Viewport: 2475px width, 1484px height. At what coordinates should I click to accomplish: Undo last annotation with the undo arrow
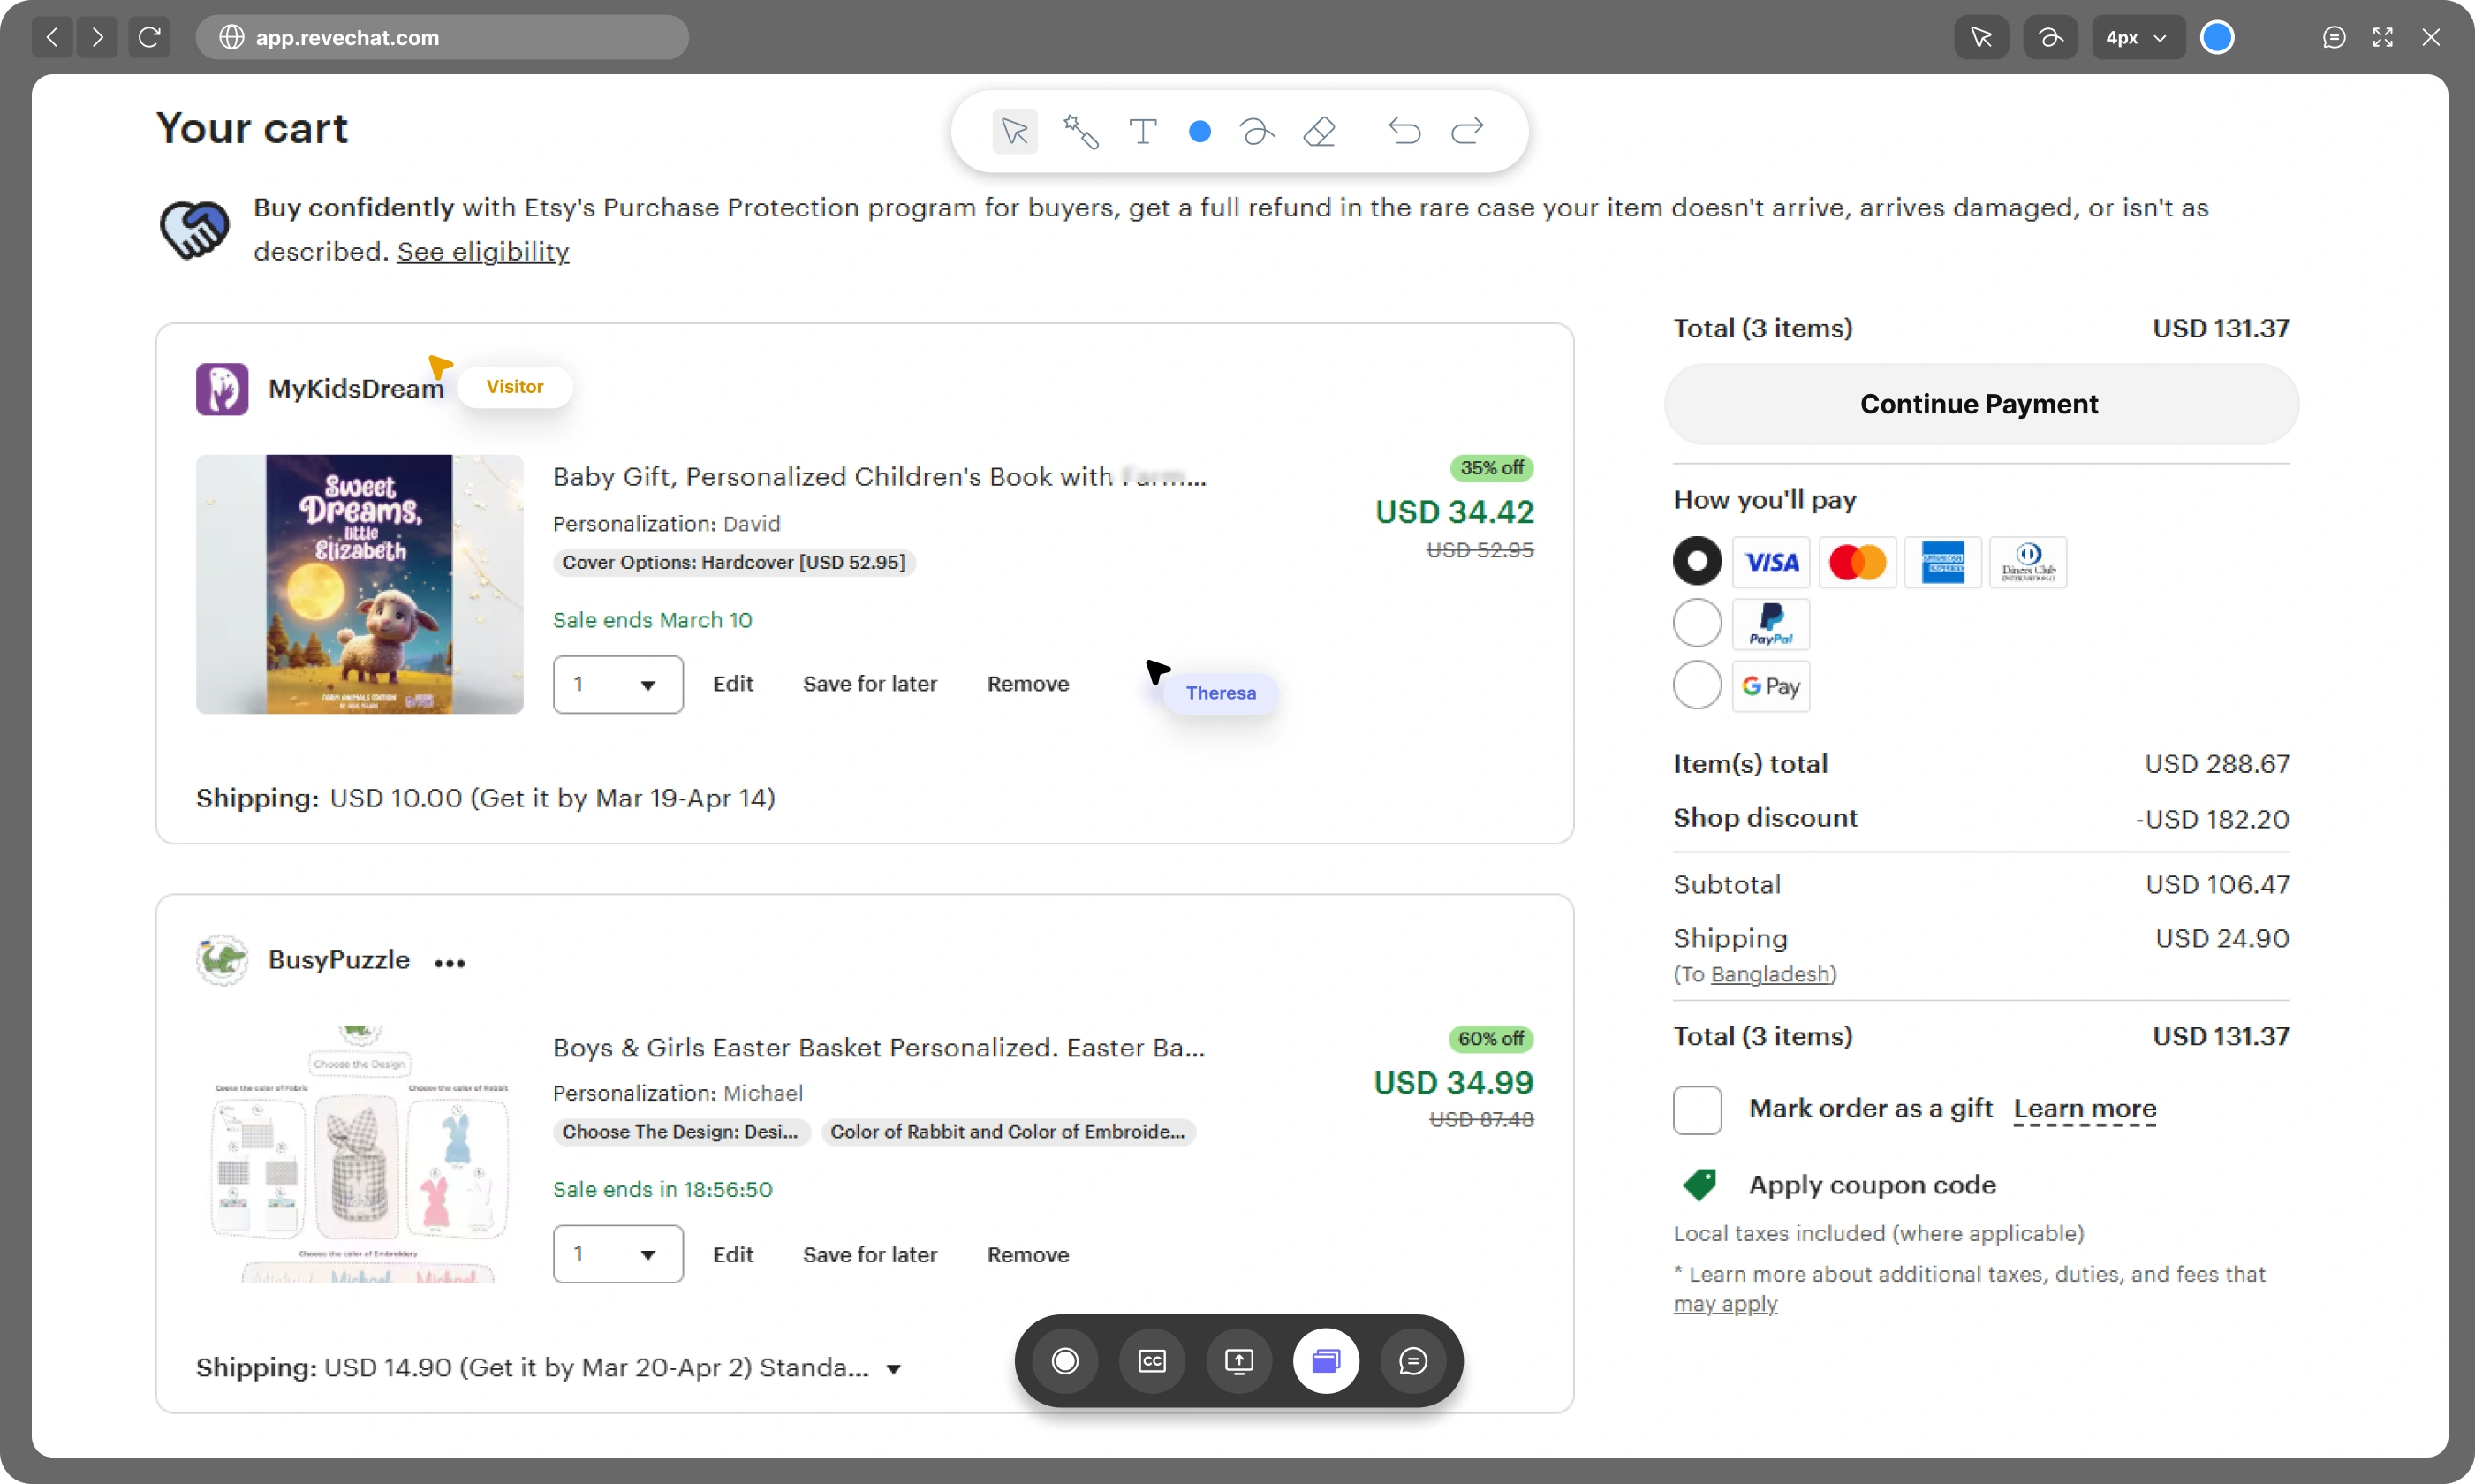point(1404,132)
